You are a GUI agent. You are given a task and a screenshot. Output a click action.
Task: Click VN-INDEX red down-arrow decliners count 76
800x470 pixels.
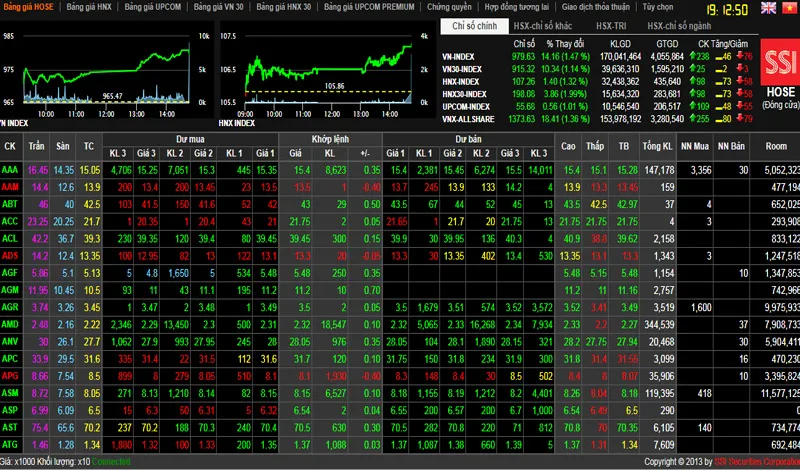coord(745,56)
